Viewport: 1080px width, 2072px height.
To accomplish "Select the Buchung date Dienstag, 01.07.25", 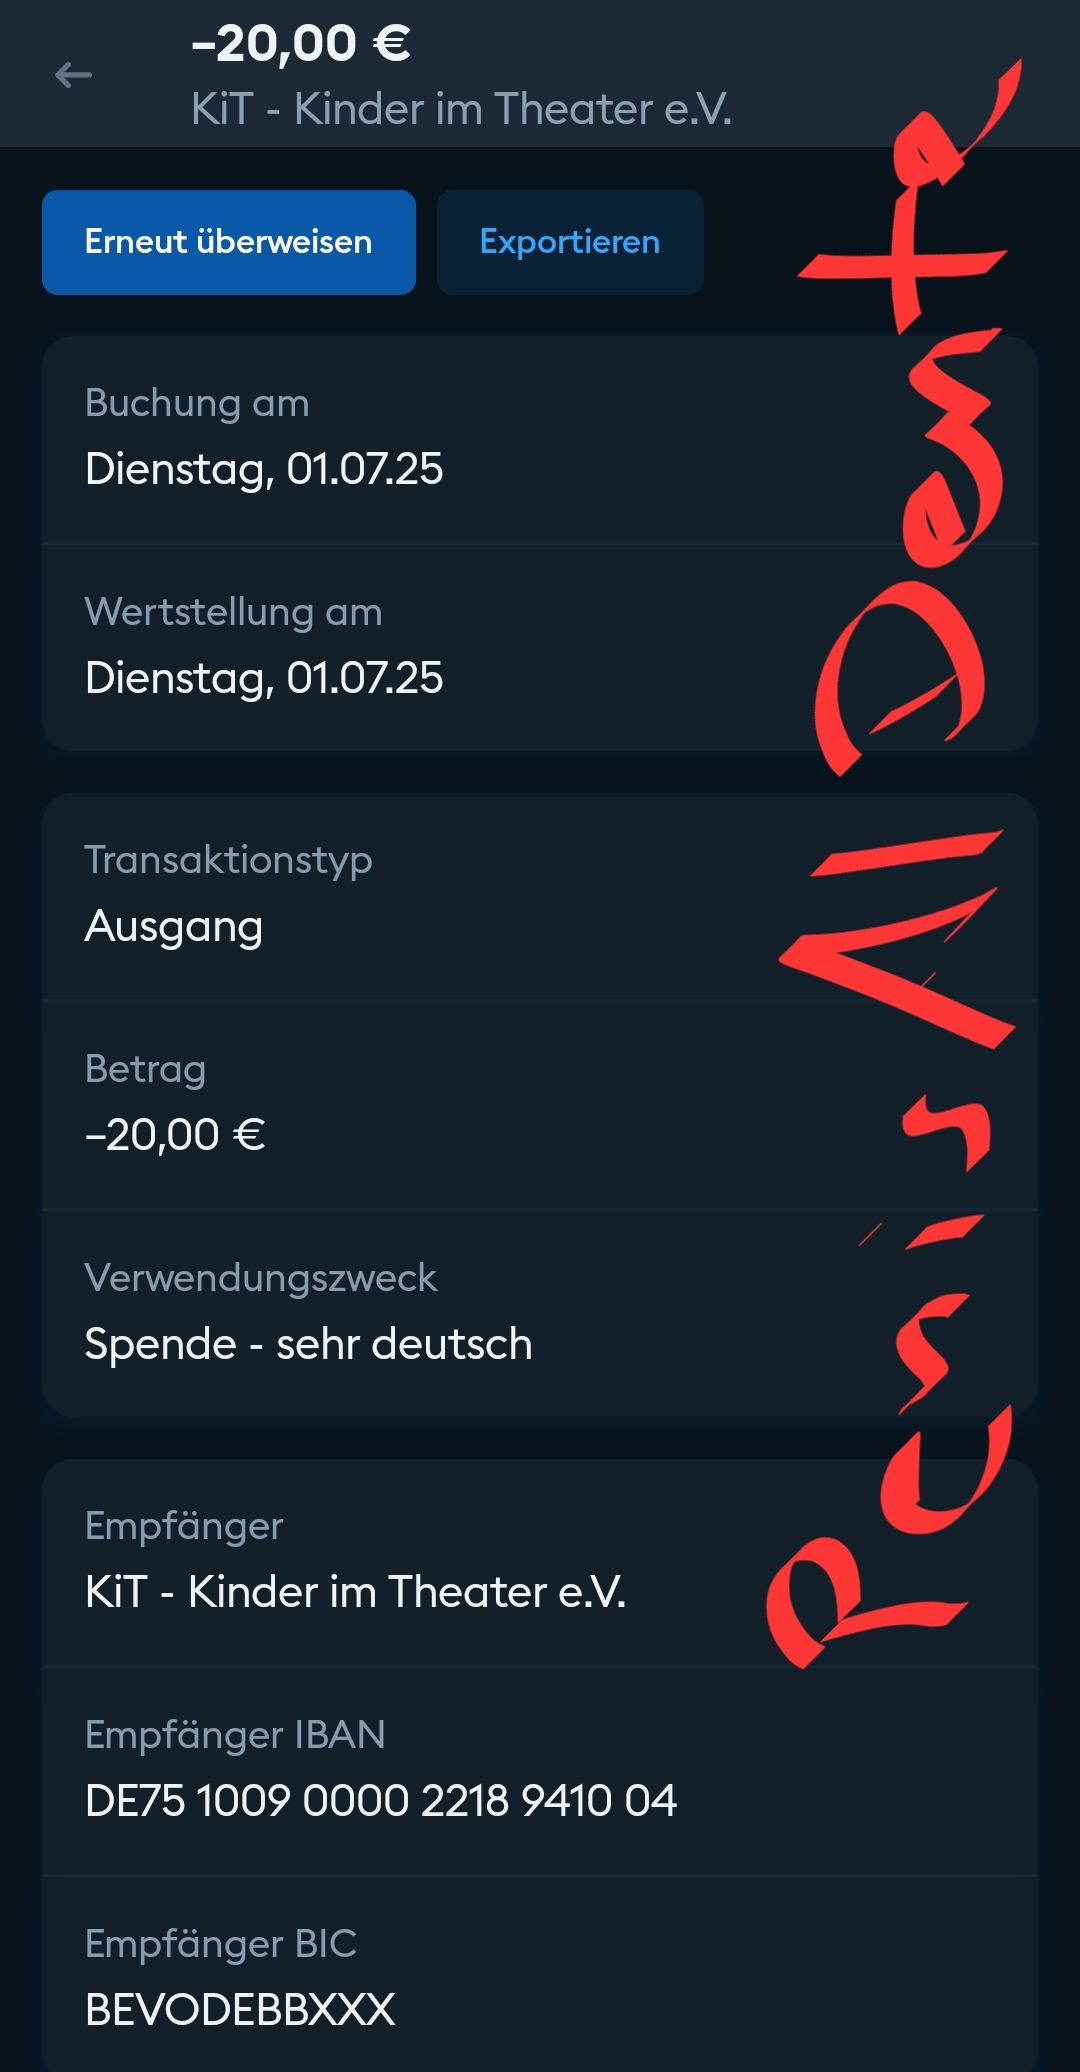I will [x=264, y=469].
